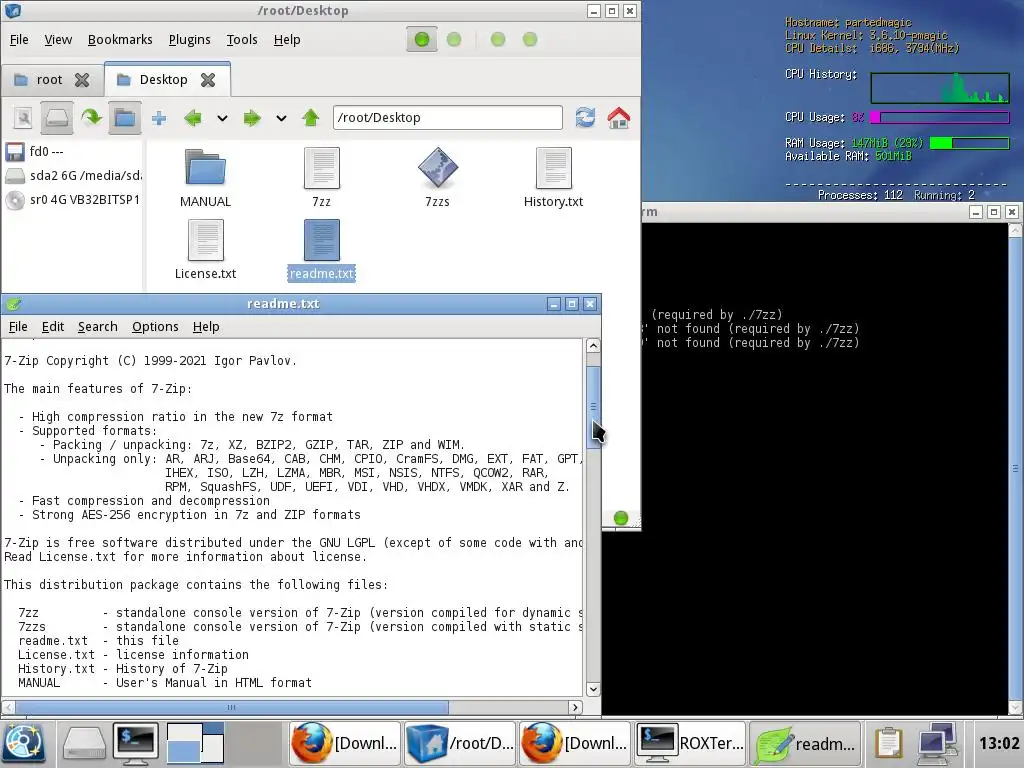Open the editor Search menu
Screen dimensions: 1024x768
(98, 327)
